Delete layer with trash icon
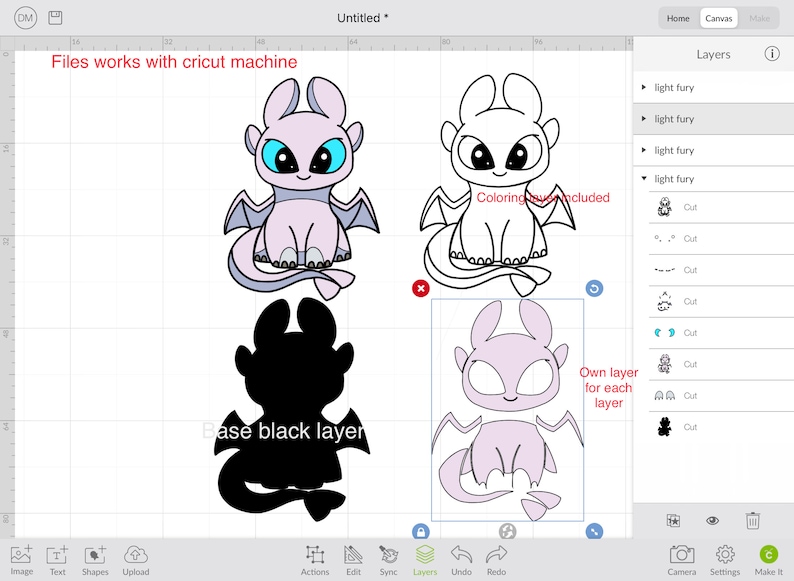 (x=752, y=521)
